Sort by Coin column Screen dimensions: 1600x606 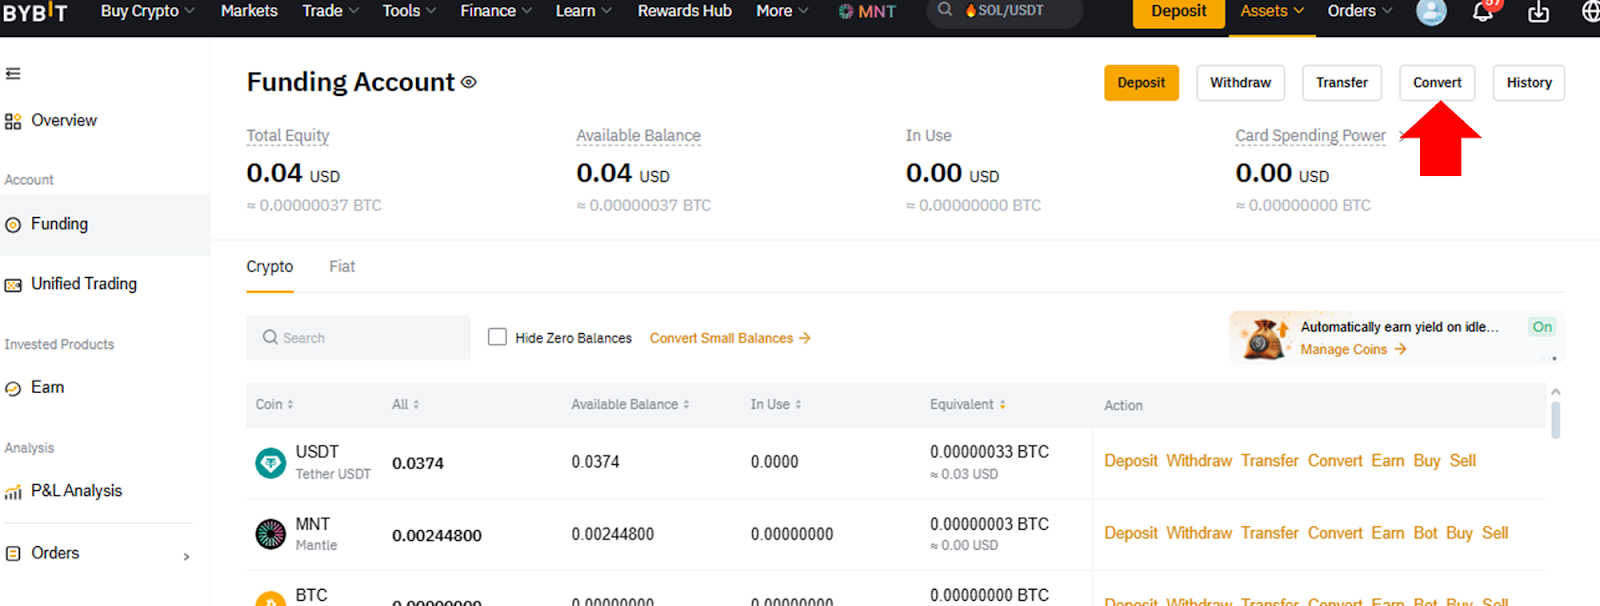(x=274, y=405)
